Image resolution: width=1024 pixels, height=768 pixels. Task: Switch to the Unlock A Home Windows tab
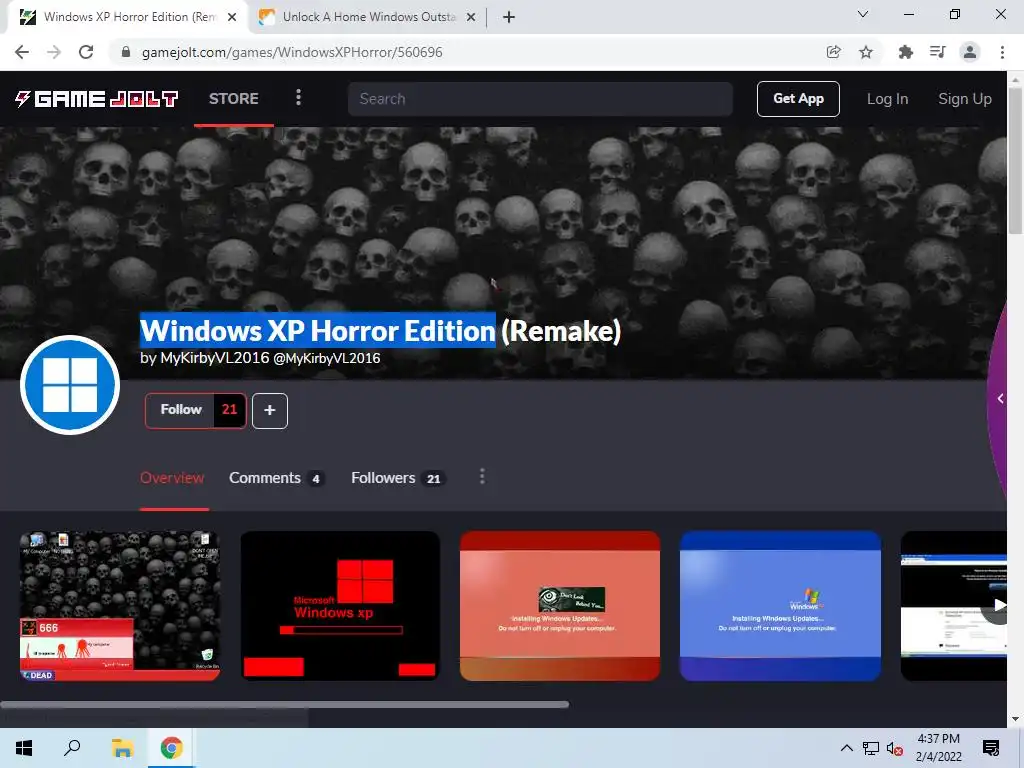[x=369, y=17]
